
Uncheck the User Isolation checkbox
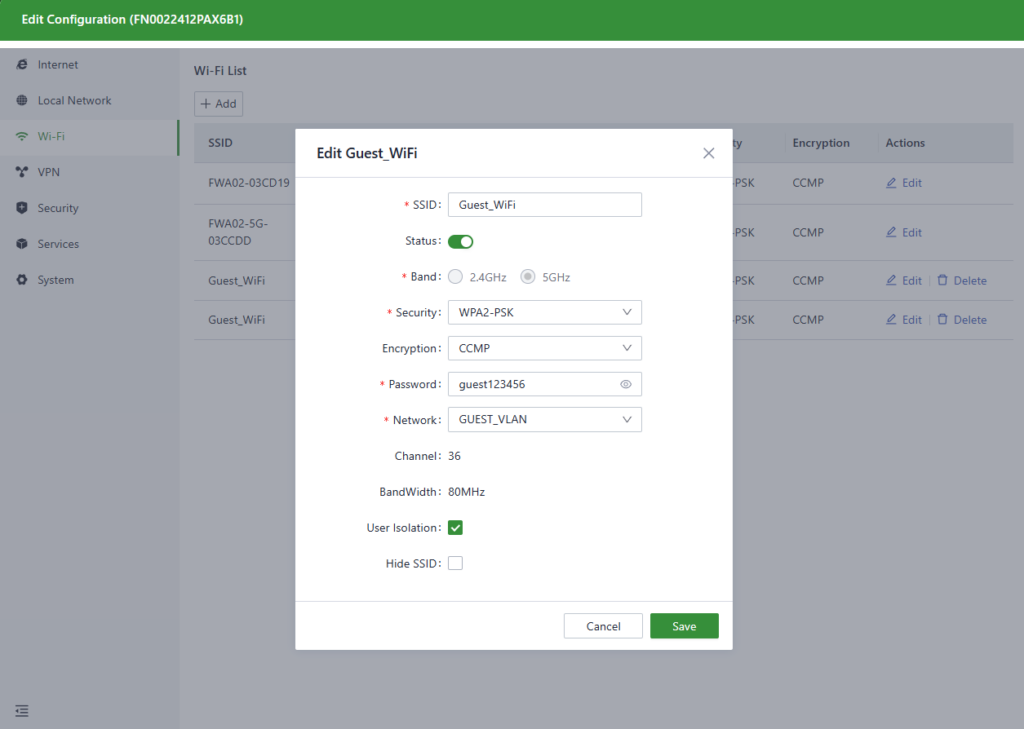point(455,528)
